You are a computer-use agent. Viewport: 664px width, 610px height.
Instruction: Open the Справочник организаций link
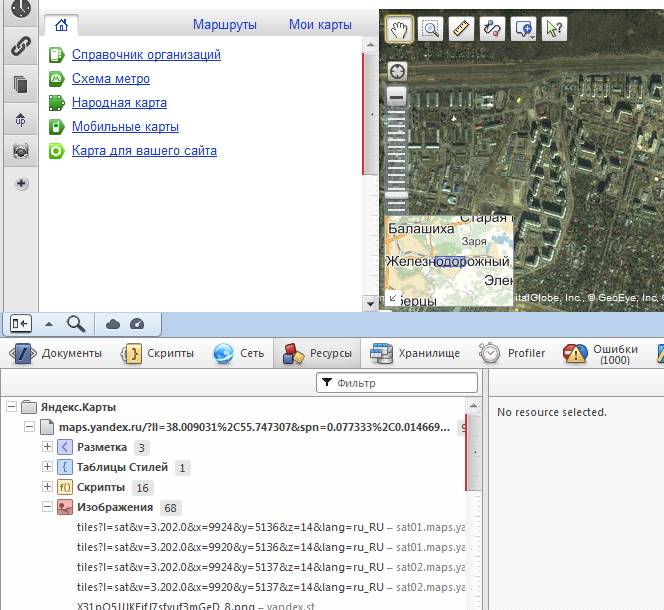pyautogui.click(x=146, y=55)
